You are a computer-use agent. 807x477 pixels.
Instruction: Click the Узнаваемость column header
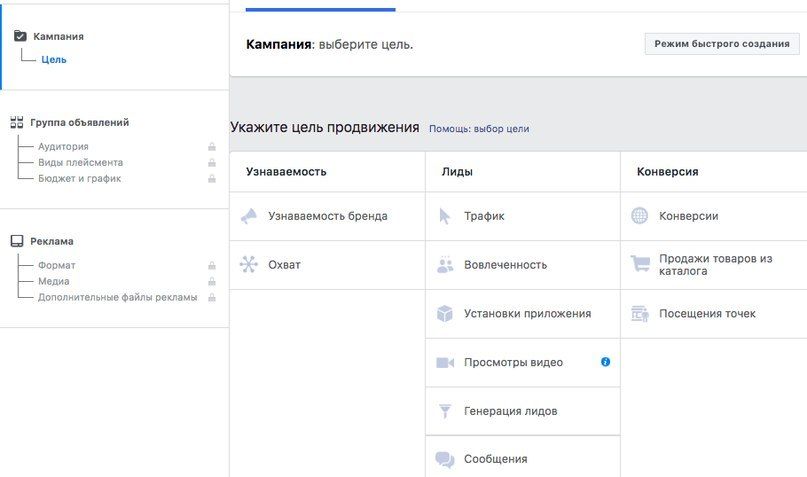(286, 172)
